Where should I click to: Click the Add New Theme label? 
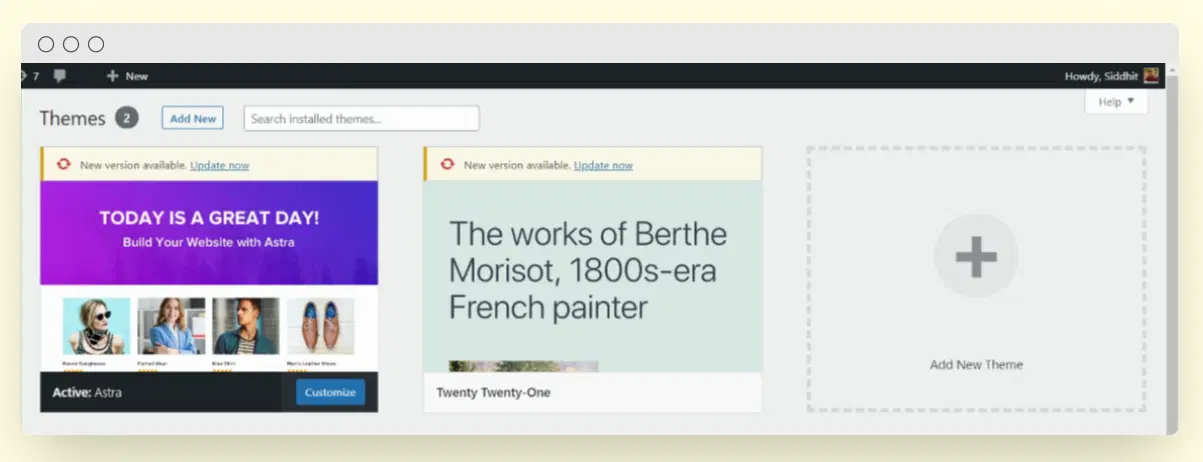click(x=975, y=365)
